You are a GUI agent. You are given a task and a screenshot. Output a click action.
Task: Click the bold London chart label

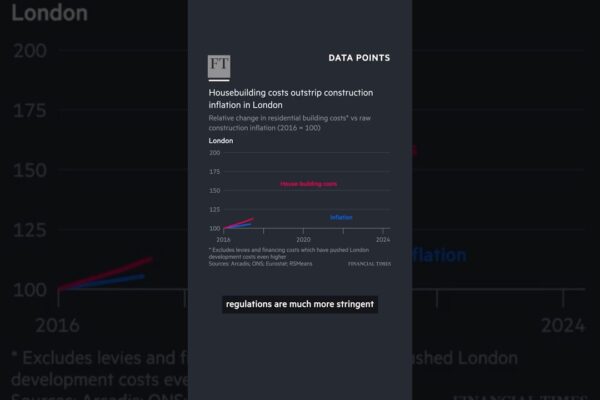[221, 141]
